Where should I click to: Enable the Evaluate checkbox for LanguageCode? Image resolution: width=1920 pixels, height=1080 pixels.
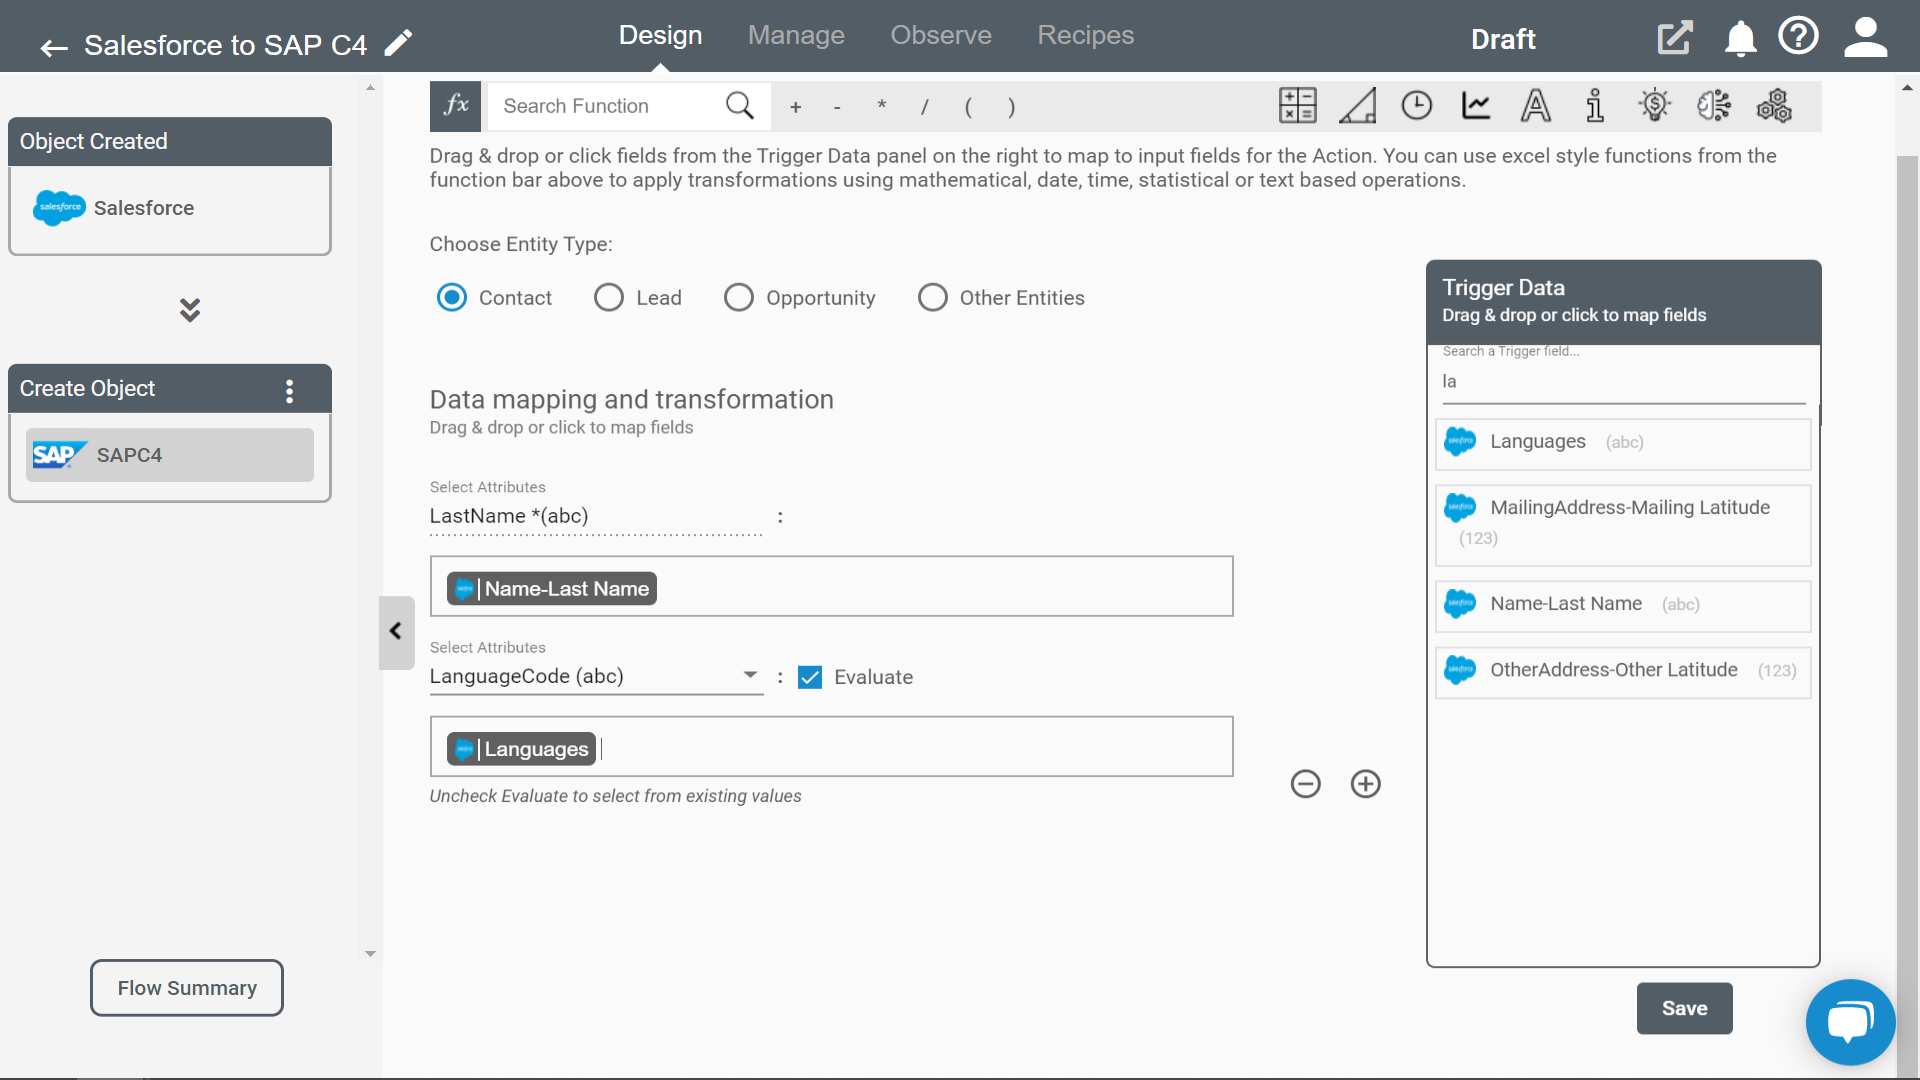[x=810, y=676]
